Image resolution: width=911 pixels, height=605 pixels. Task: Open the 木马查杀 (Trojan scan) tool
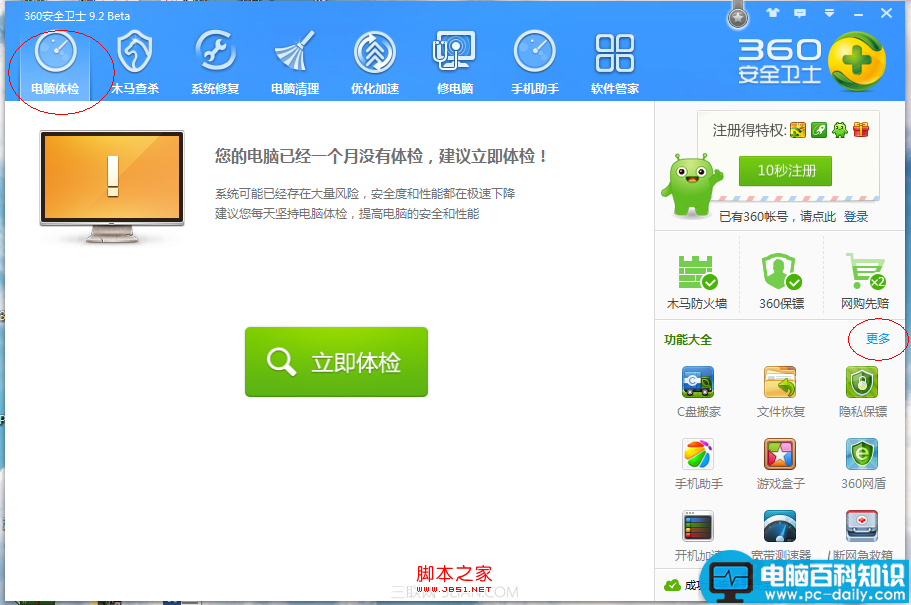137,60
